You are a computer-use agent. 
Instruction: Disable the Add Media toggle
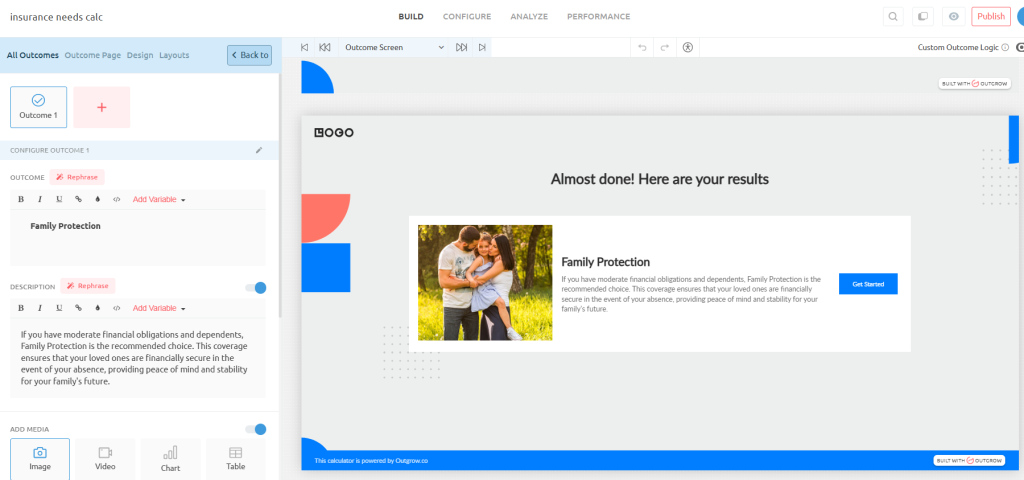pos(256,429)
